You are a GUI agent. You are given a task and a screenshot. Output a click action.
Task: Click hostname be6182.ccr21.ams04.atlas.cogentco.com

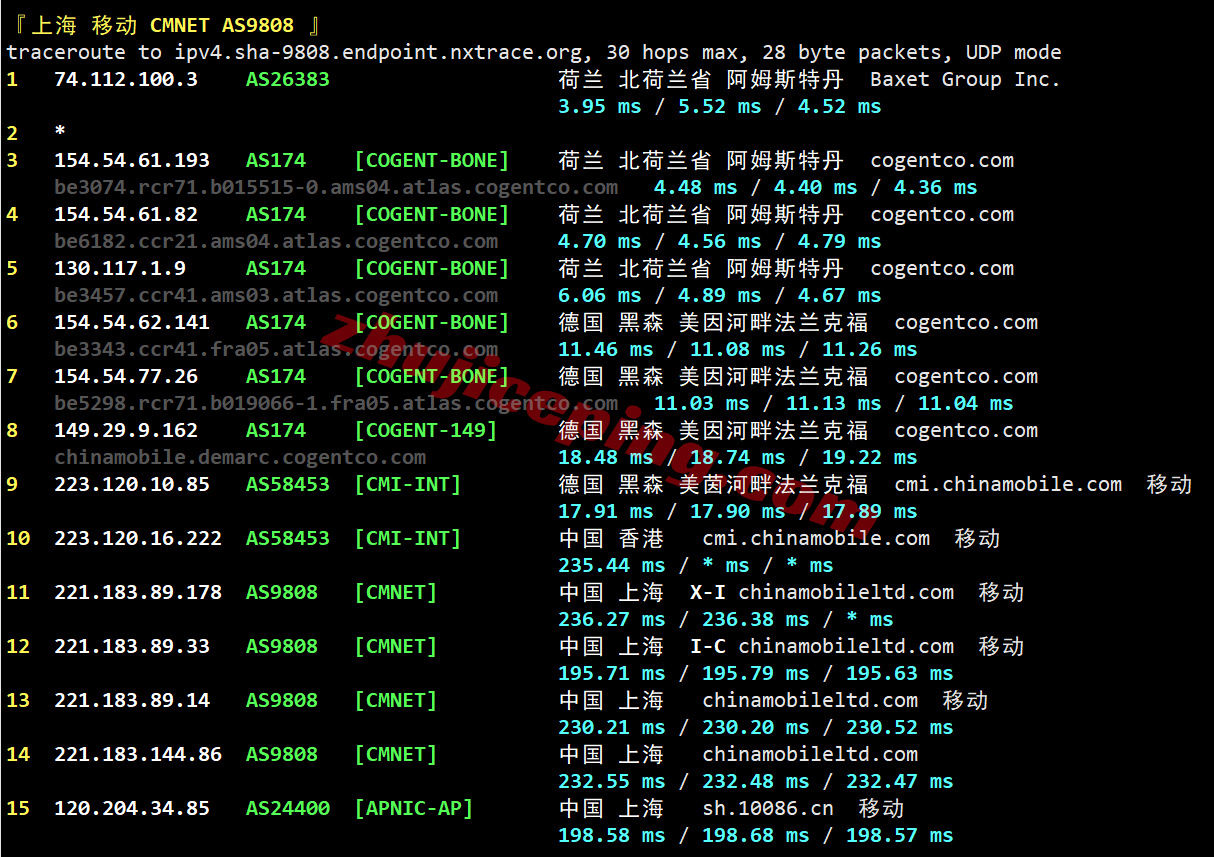276,241
